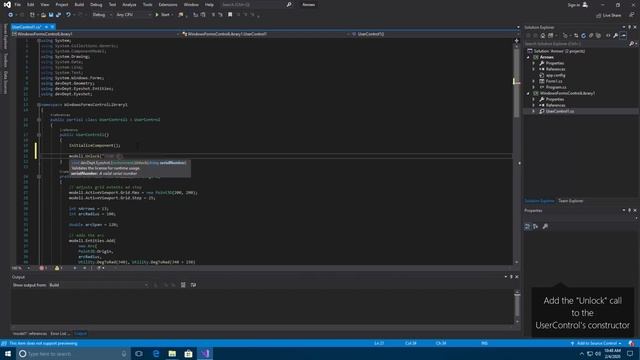Switch to the Output tab at bottom

coord(80,333)
